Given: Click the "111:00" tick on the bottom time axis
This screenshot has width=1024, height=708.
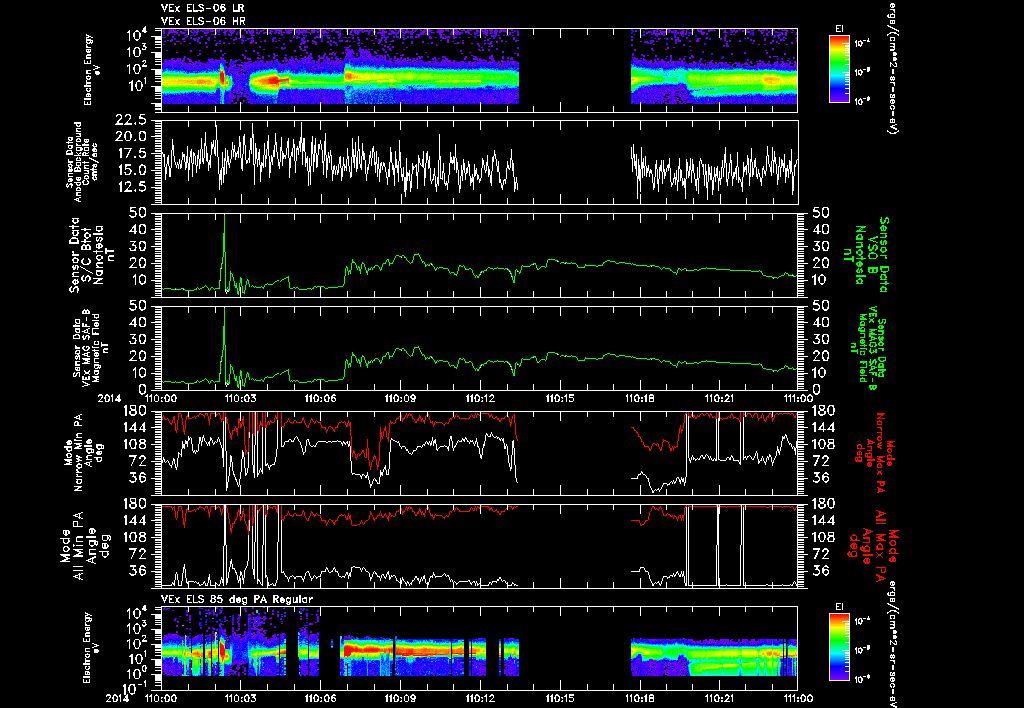Looking at the screenshot, I should tap(797, 698).
